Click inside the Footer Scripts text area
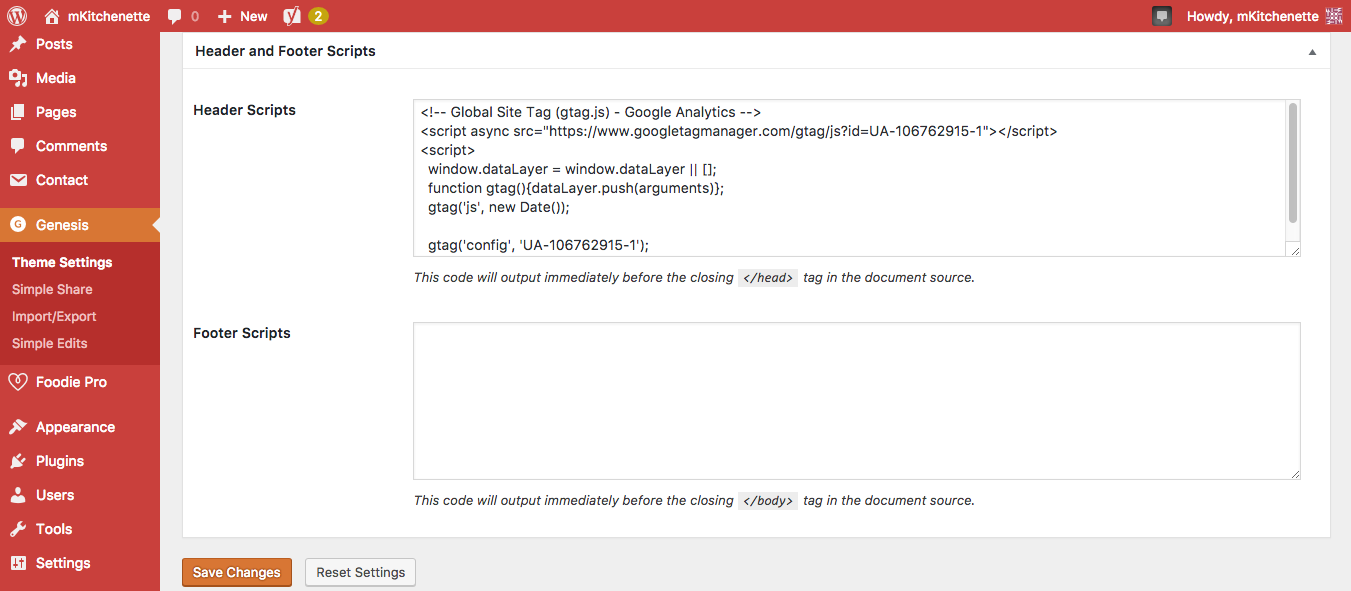1351x591 pixels. (x=856, y=400)
